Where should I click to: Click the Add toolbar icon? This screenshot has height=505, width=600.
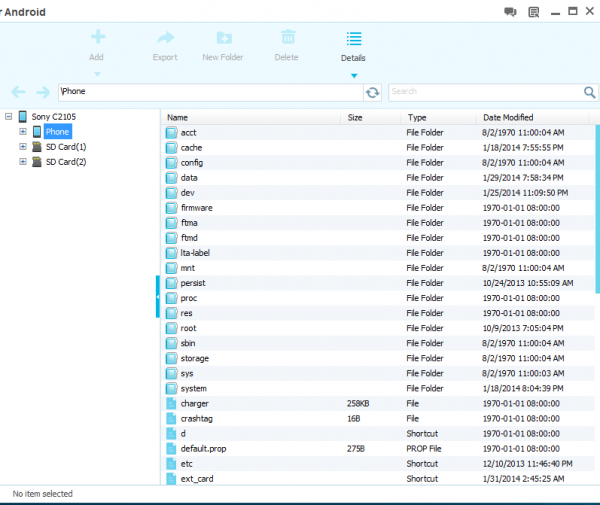click(98, 37)
